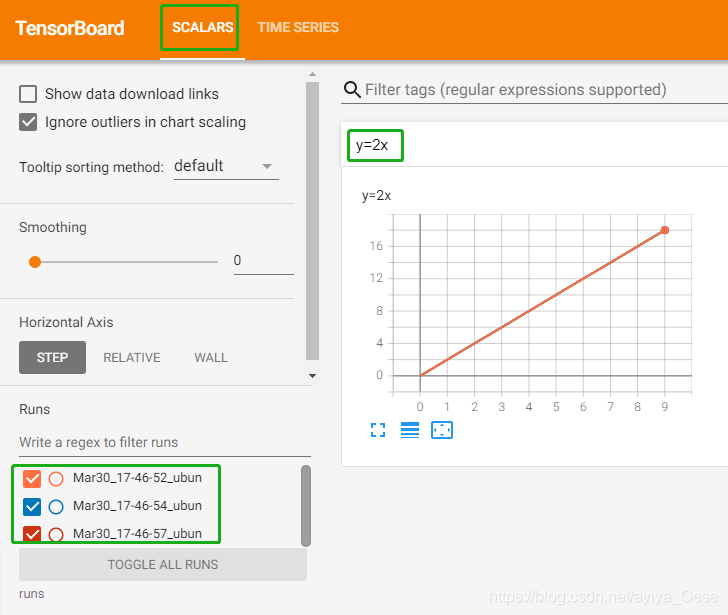Click TOGGLE ALL RUNS button
This screenshot has height=615, width=728.
[x=163, y=564]
